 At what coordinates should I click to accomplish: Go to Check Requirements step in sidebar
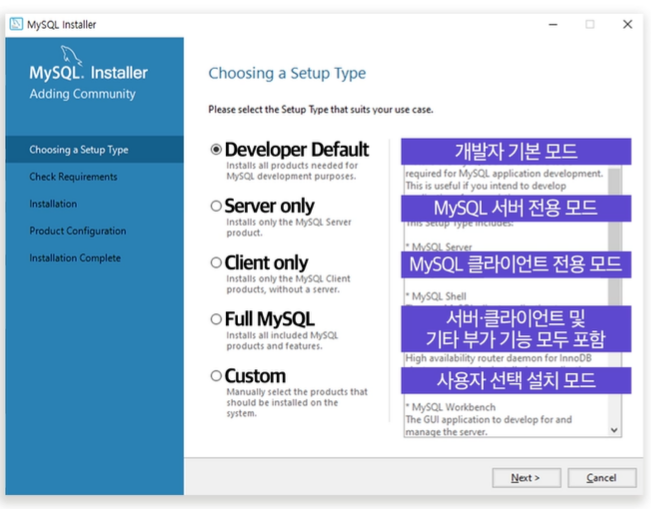(73, 177)
